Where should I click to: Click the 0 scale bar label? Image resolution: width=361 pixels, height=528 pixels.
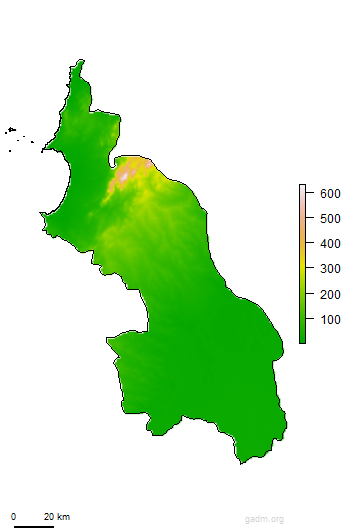(x=13, y=517)
